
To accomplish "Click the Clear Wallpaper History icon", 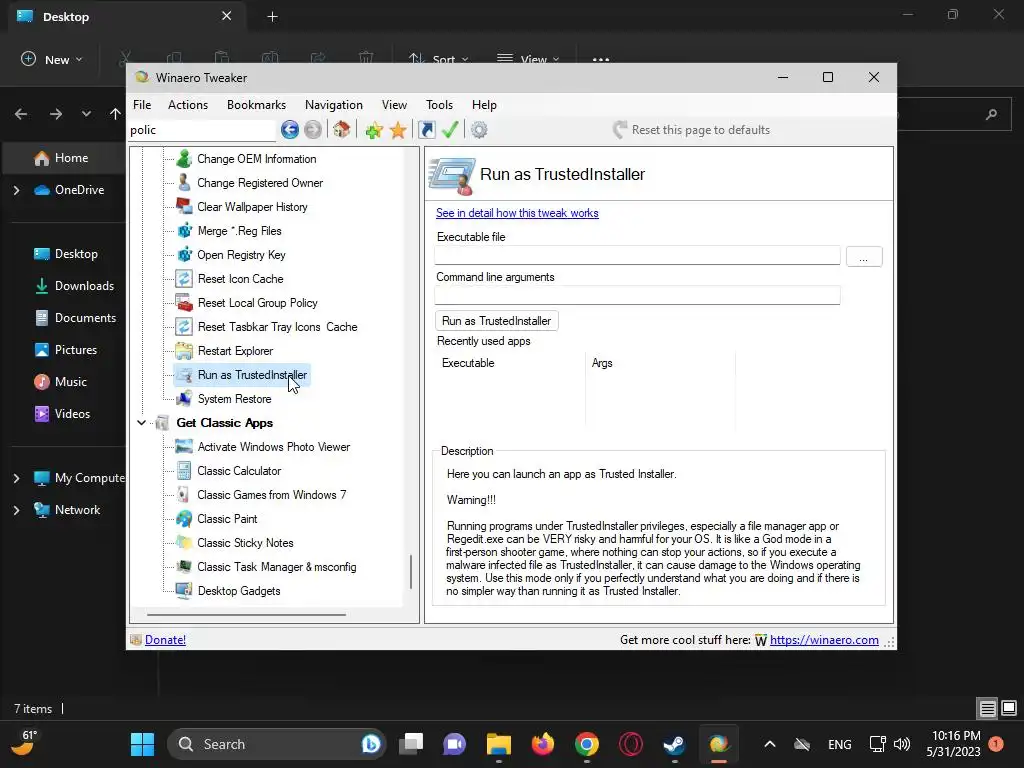I will click(184, 207).
